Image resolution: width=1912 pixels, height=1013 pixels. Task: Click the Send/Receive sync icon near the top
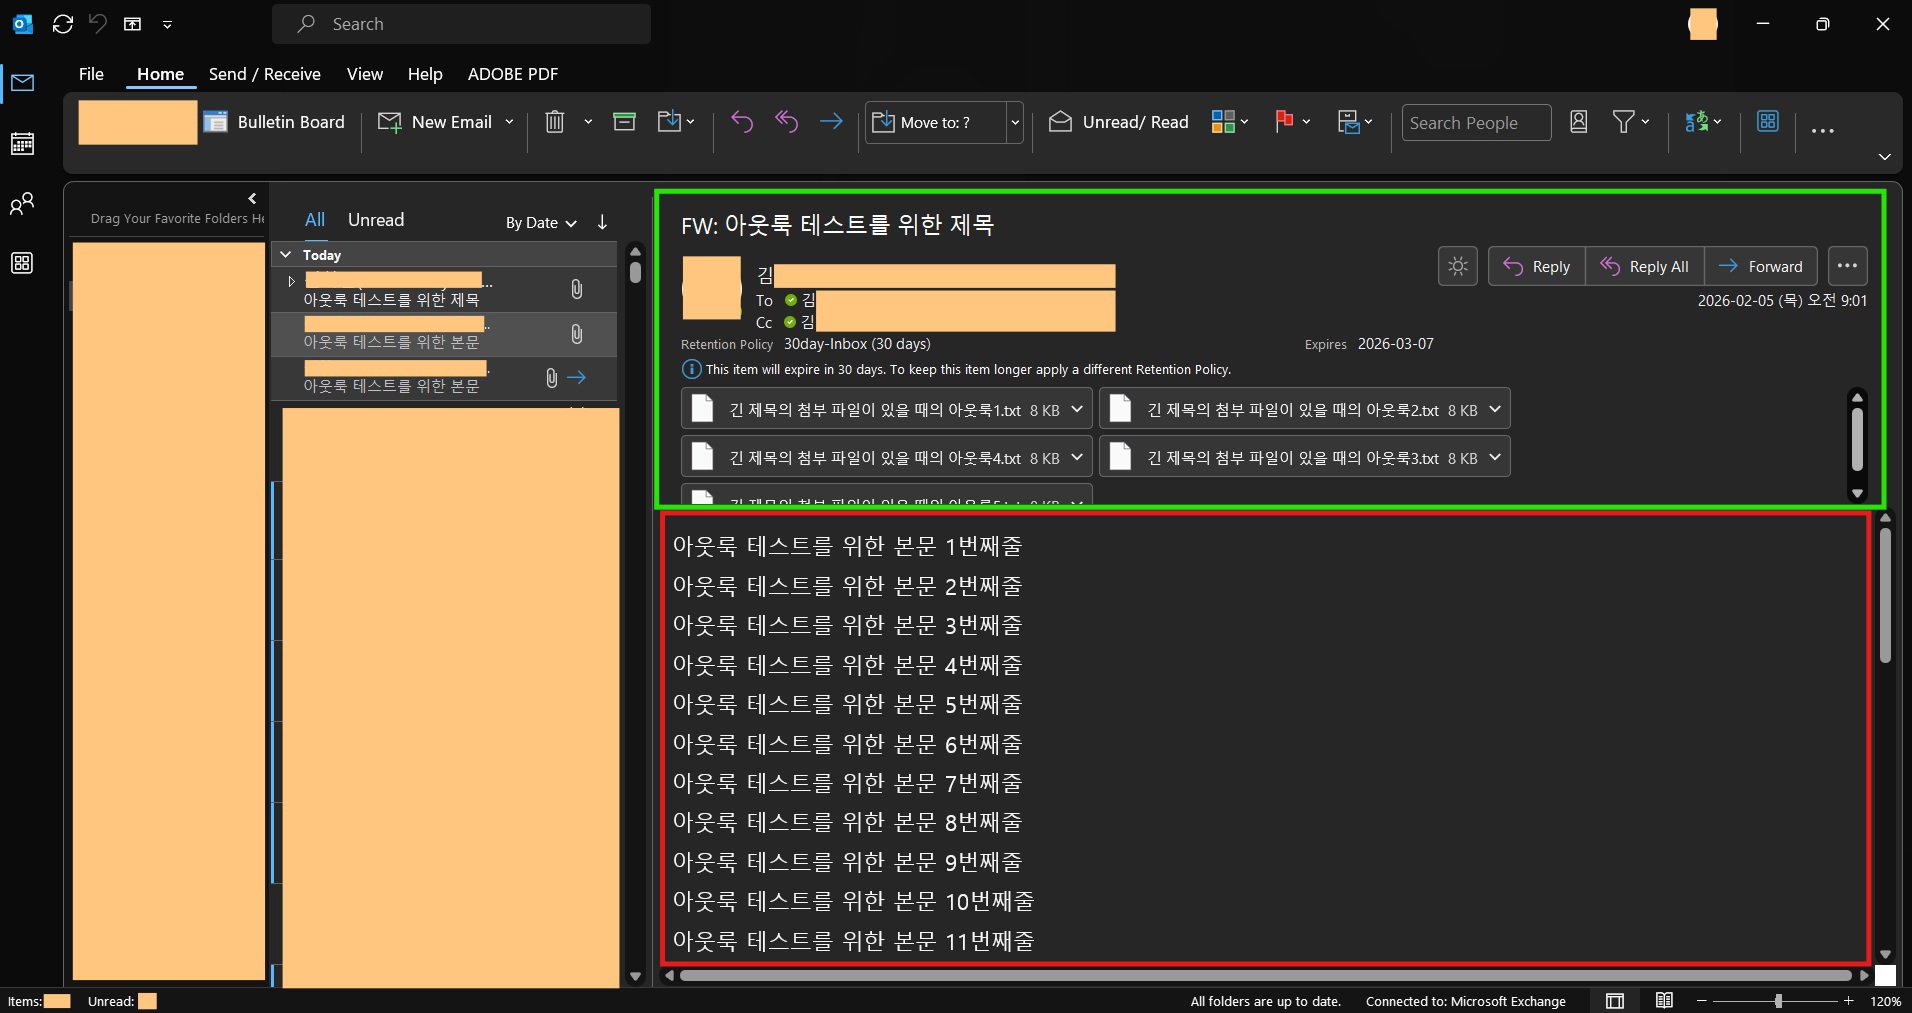pyautogui.click(x=62, y=24)
